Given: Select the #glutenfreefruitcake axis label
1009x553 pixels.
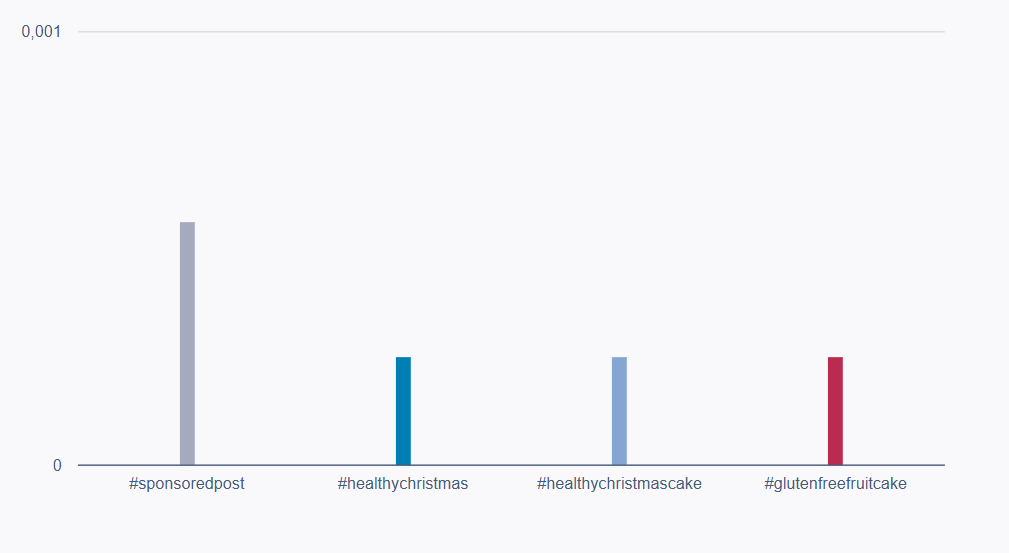Looking at the screenshot, I should click(x=835, y=484).
